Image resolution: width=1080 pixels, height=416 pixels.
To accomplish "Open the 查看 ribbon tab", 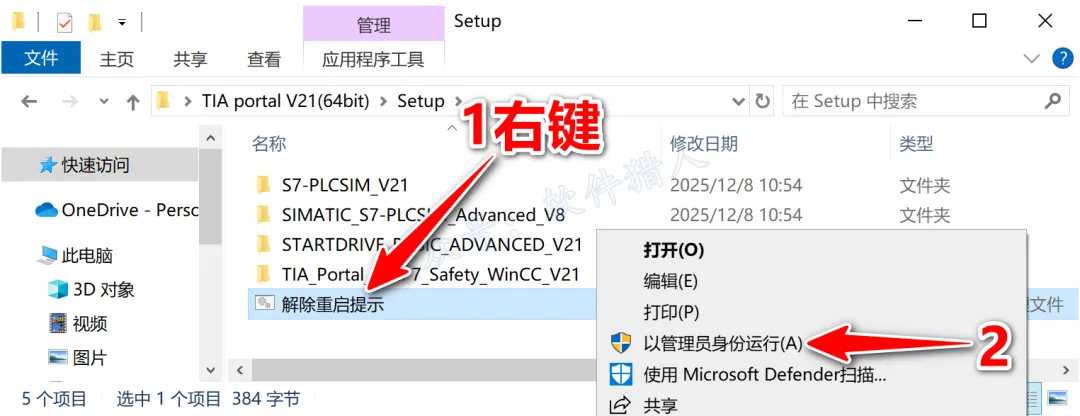I will (x=264, y=59).
